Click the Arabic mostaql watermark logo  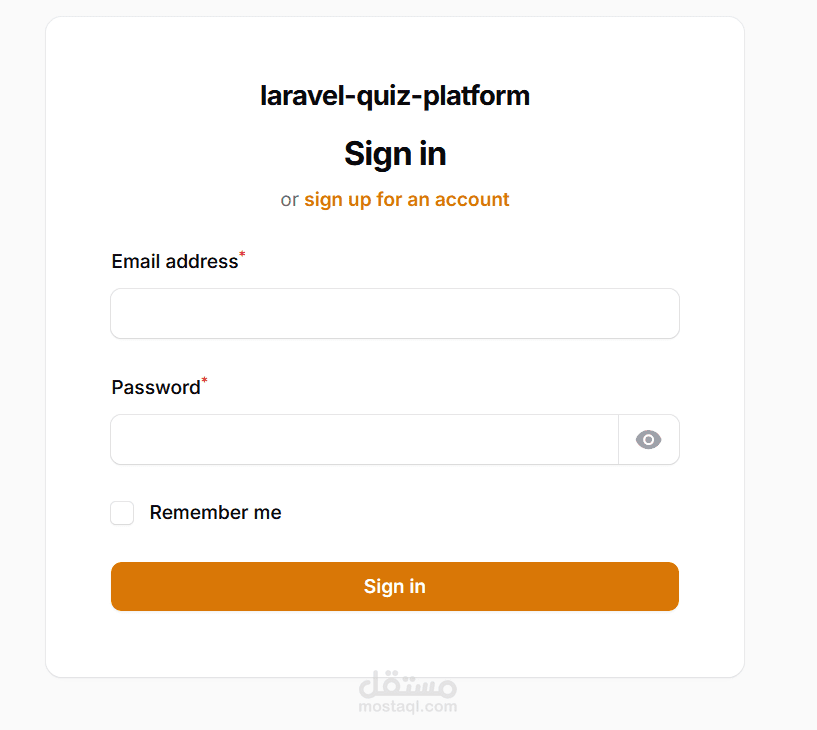pyautogui.click(x=407, y=684)
